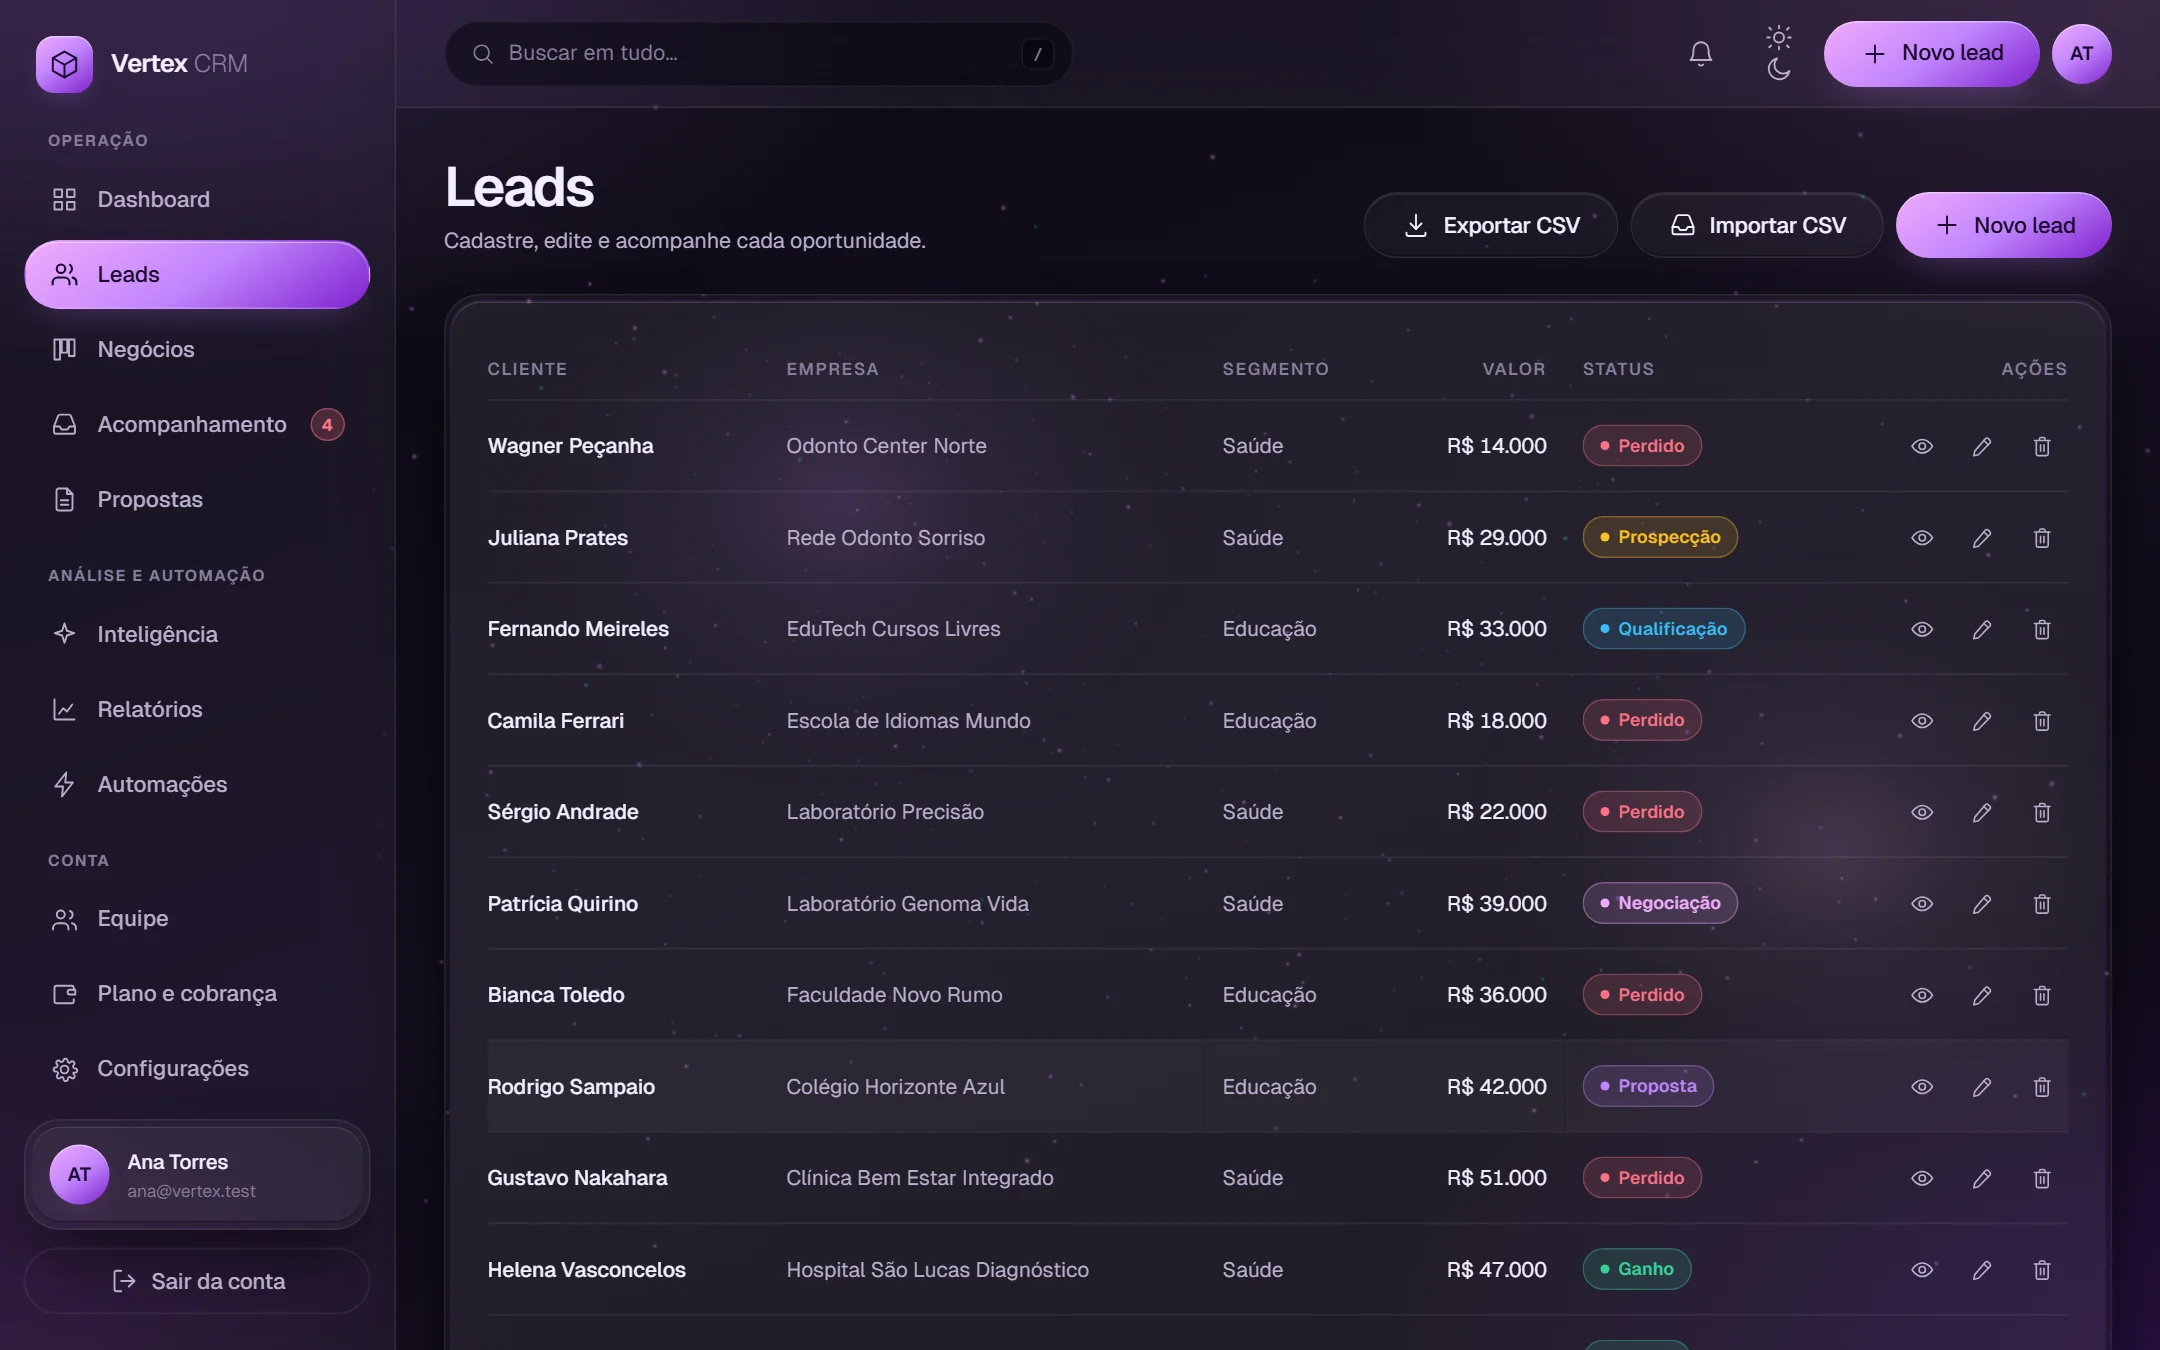View Helena Vasconcelos lead eye icon

click(x=1921, y=1270)
